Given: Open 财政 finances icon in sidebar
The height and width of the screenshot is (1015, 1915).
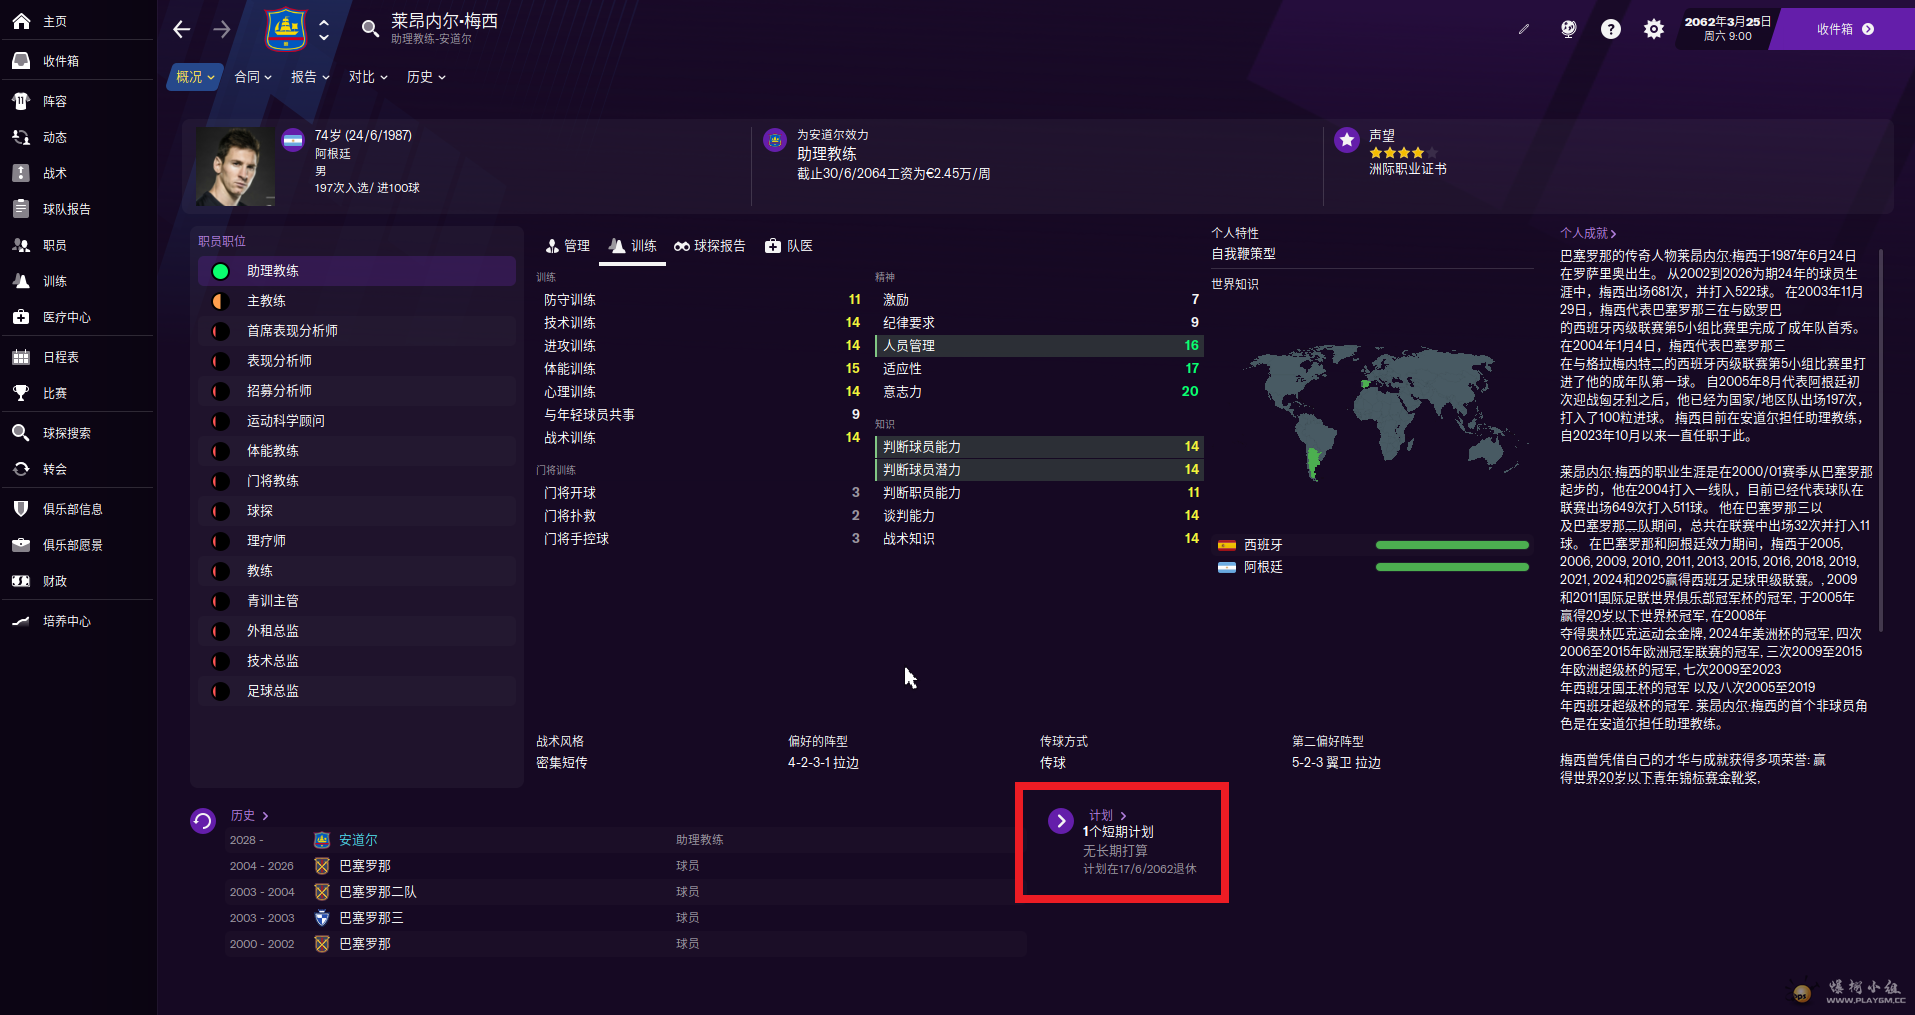Looking at the screenshot, I should click(x=21, y=581).
